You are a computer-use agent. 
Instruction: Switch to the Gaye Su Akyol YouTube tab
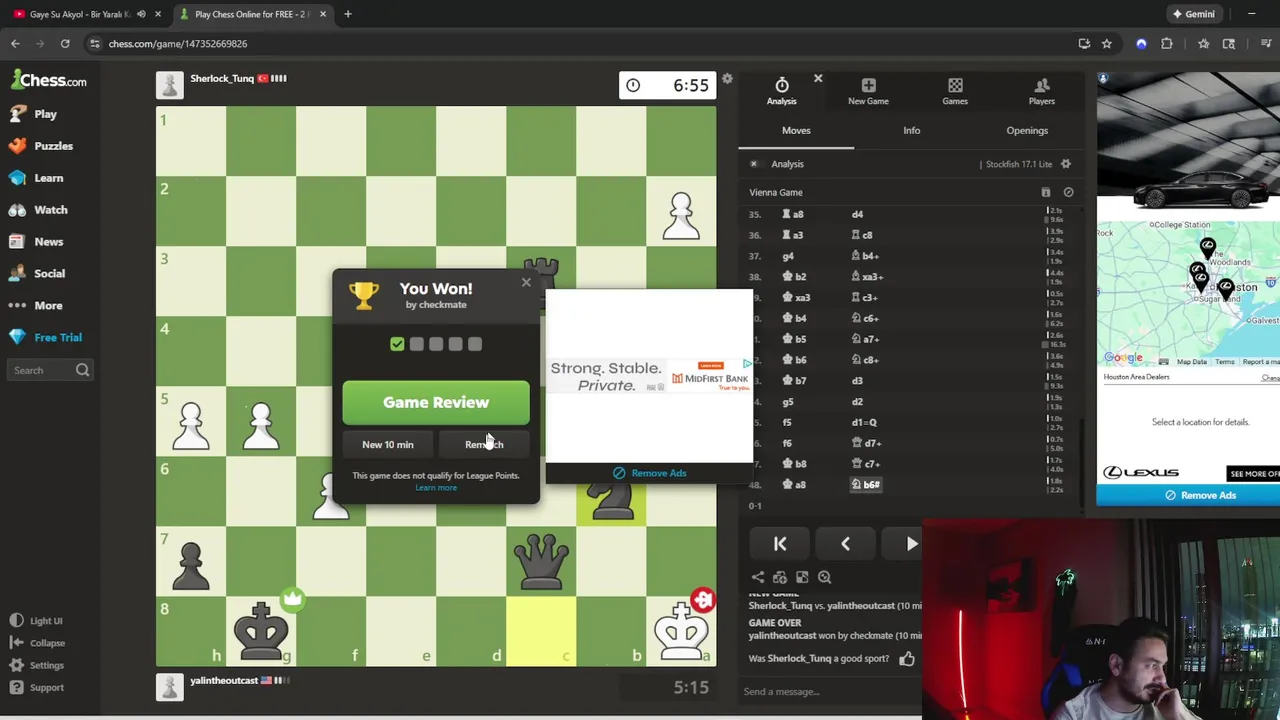pos(78,14)
